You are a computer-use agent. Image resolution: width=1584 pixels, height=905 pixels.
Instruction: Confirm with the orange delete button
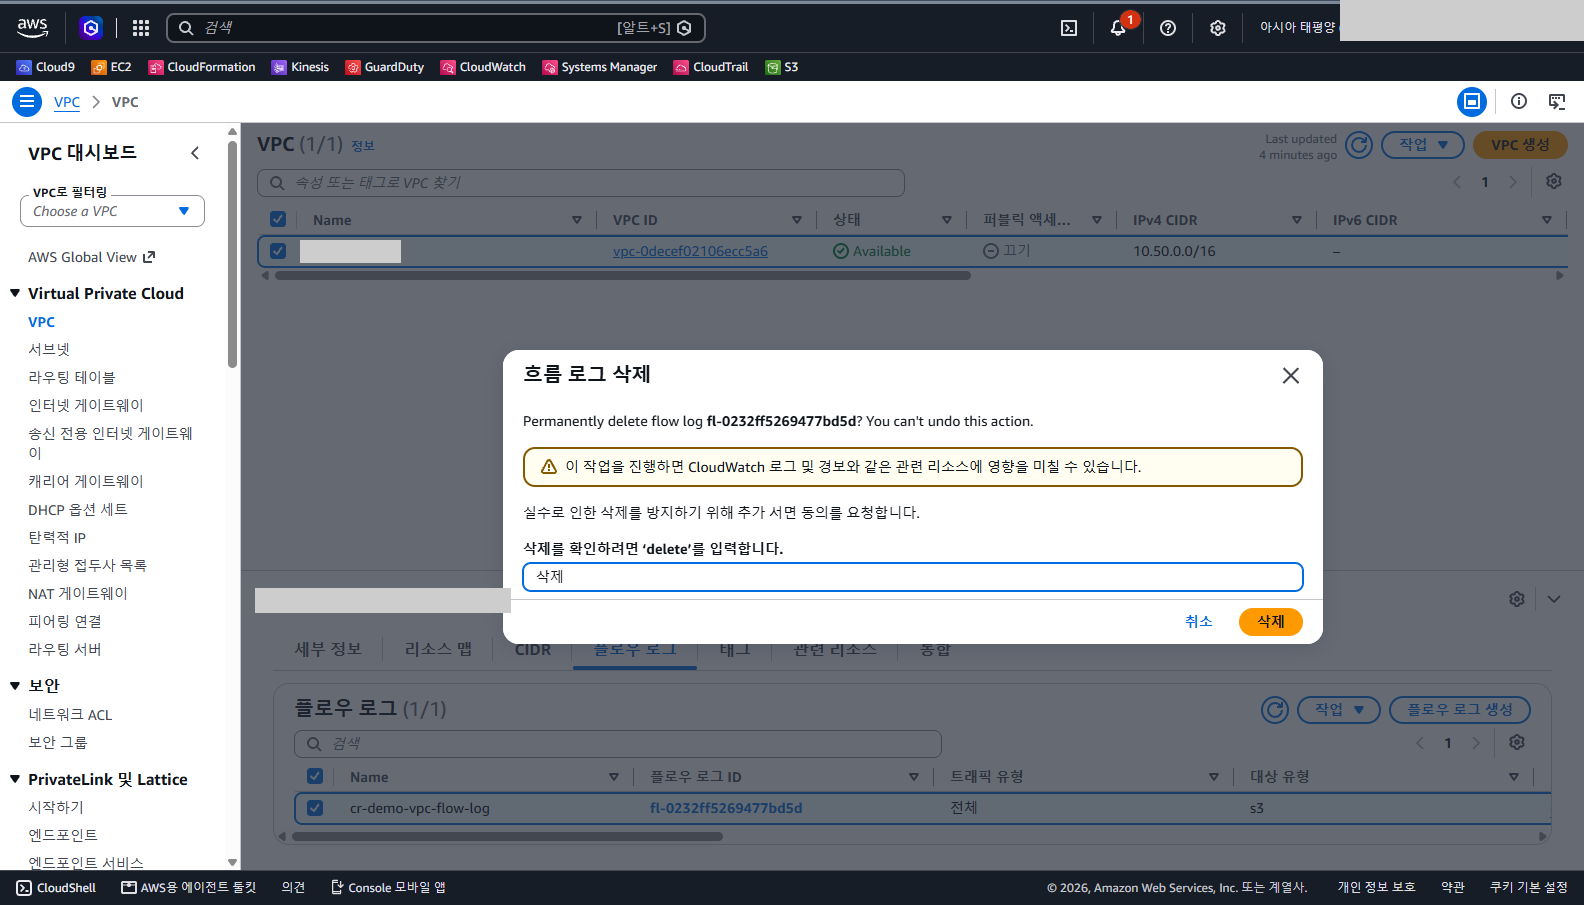click(x=1271, y=622)
